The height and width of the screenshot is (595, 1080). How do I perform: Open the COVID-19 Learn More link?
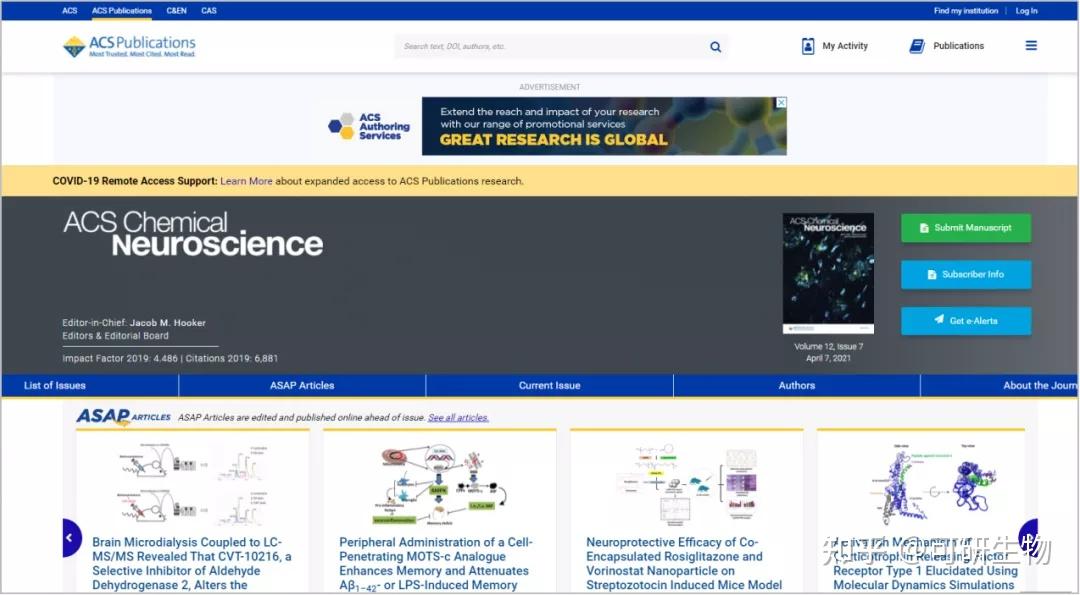coord(245,181)
